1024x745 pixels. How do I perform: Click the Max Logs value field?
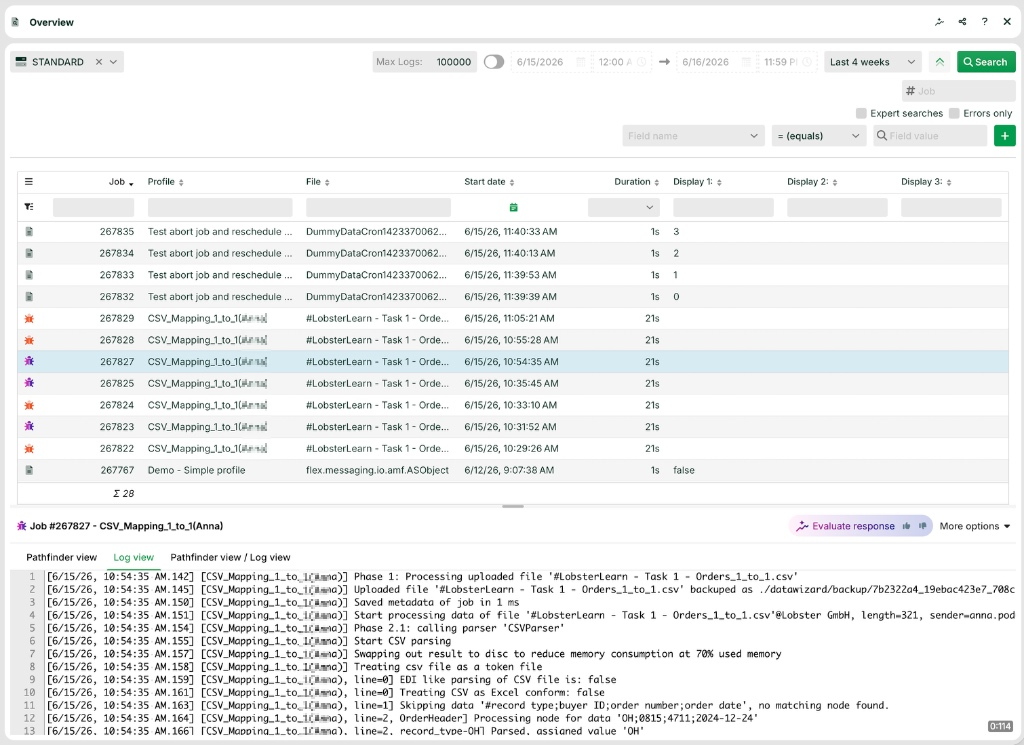[x=454, y=62]
